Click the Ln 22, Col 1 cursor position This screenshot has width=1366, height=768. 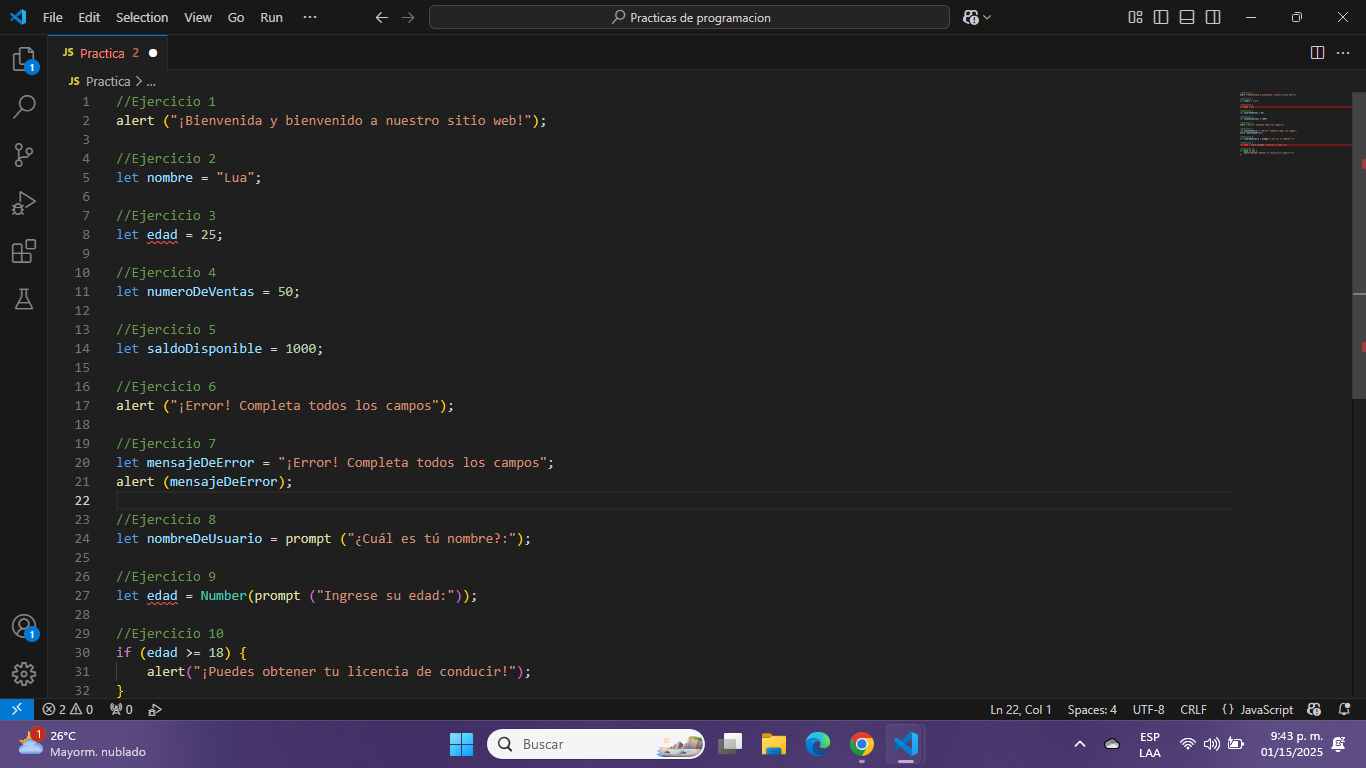(x=1021, y=709)
